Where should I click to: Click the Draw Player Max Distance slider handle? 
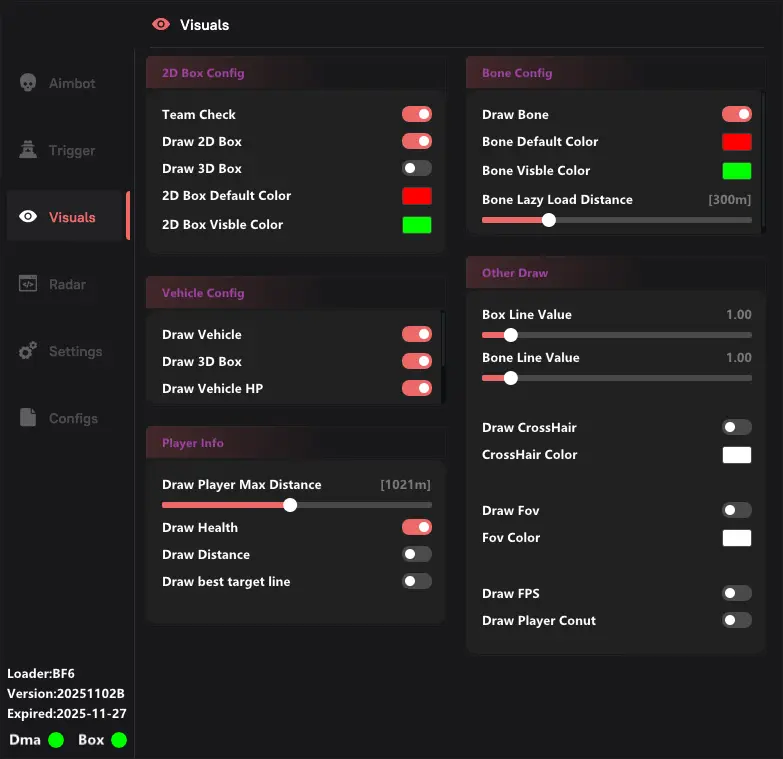pos(290,505)
